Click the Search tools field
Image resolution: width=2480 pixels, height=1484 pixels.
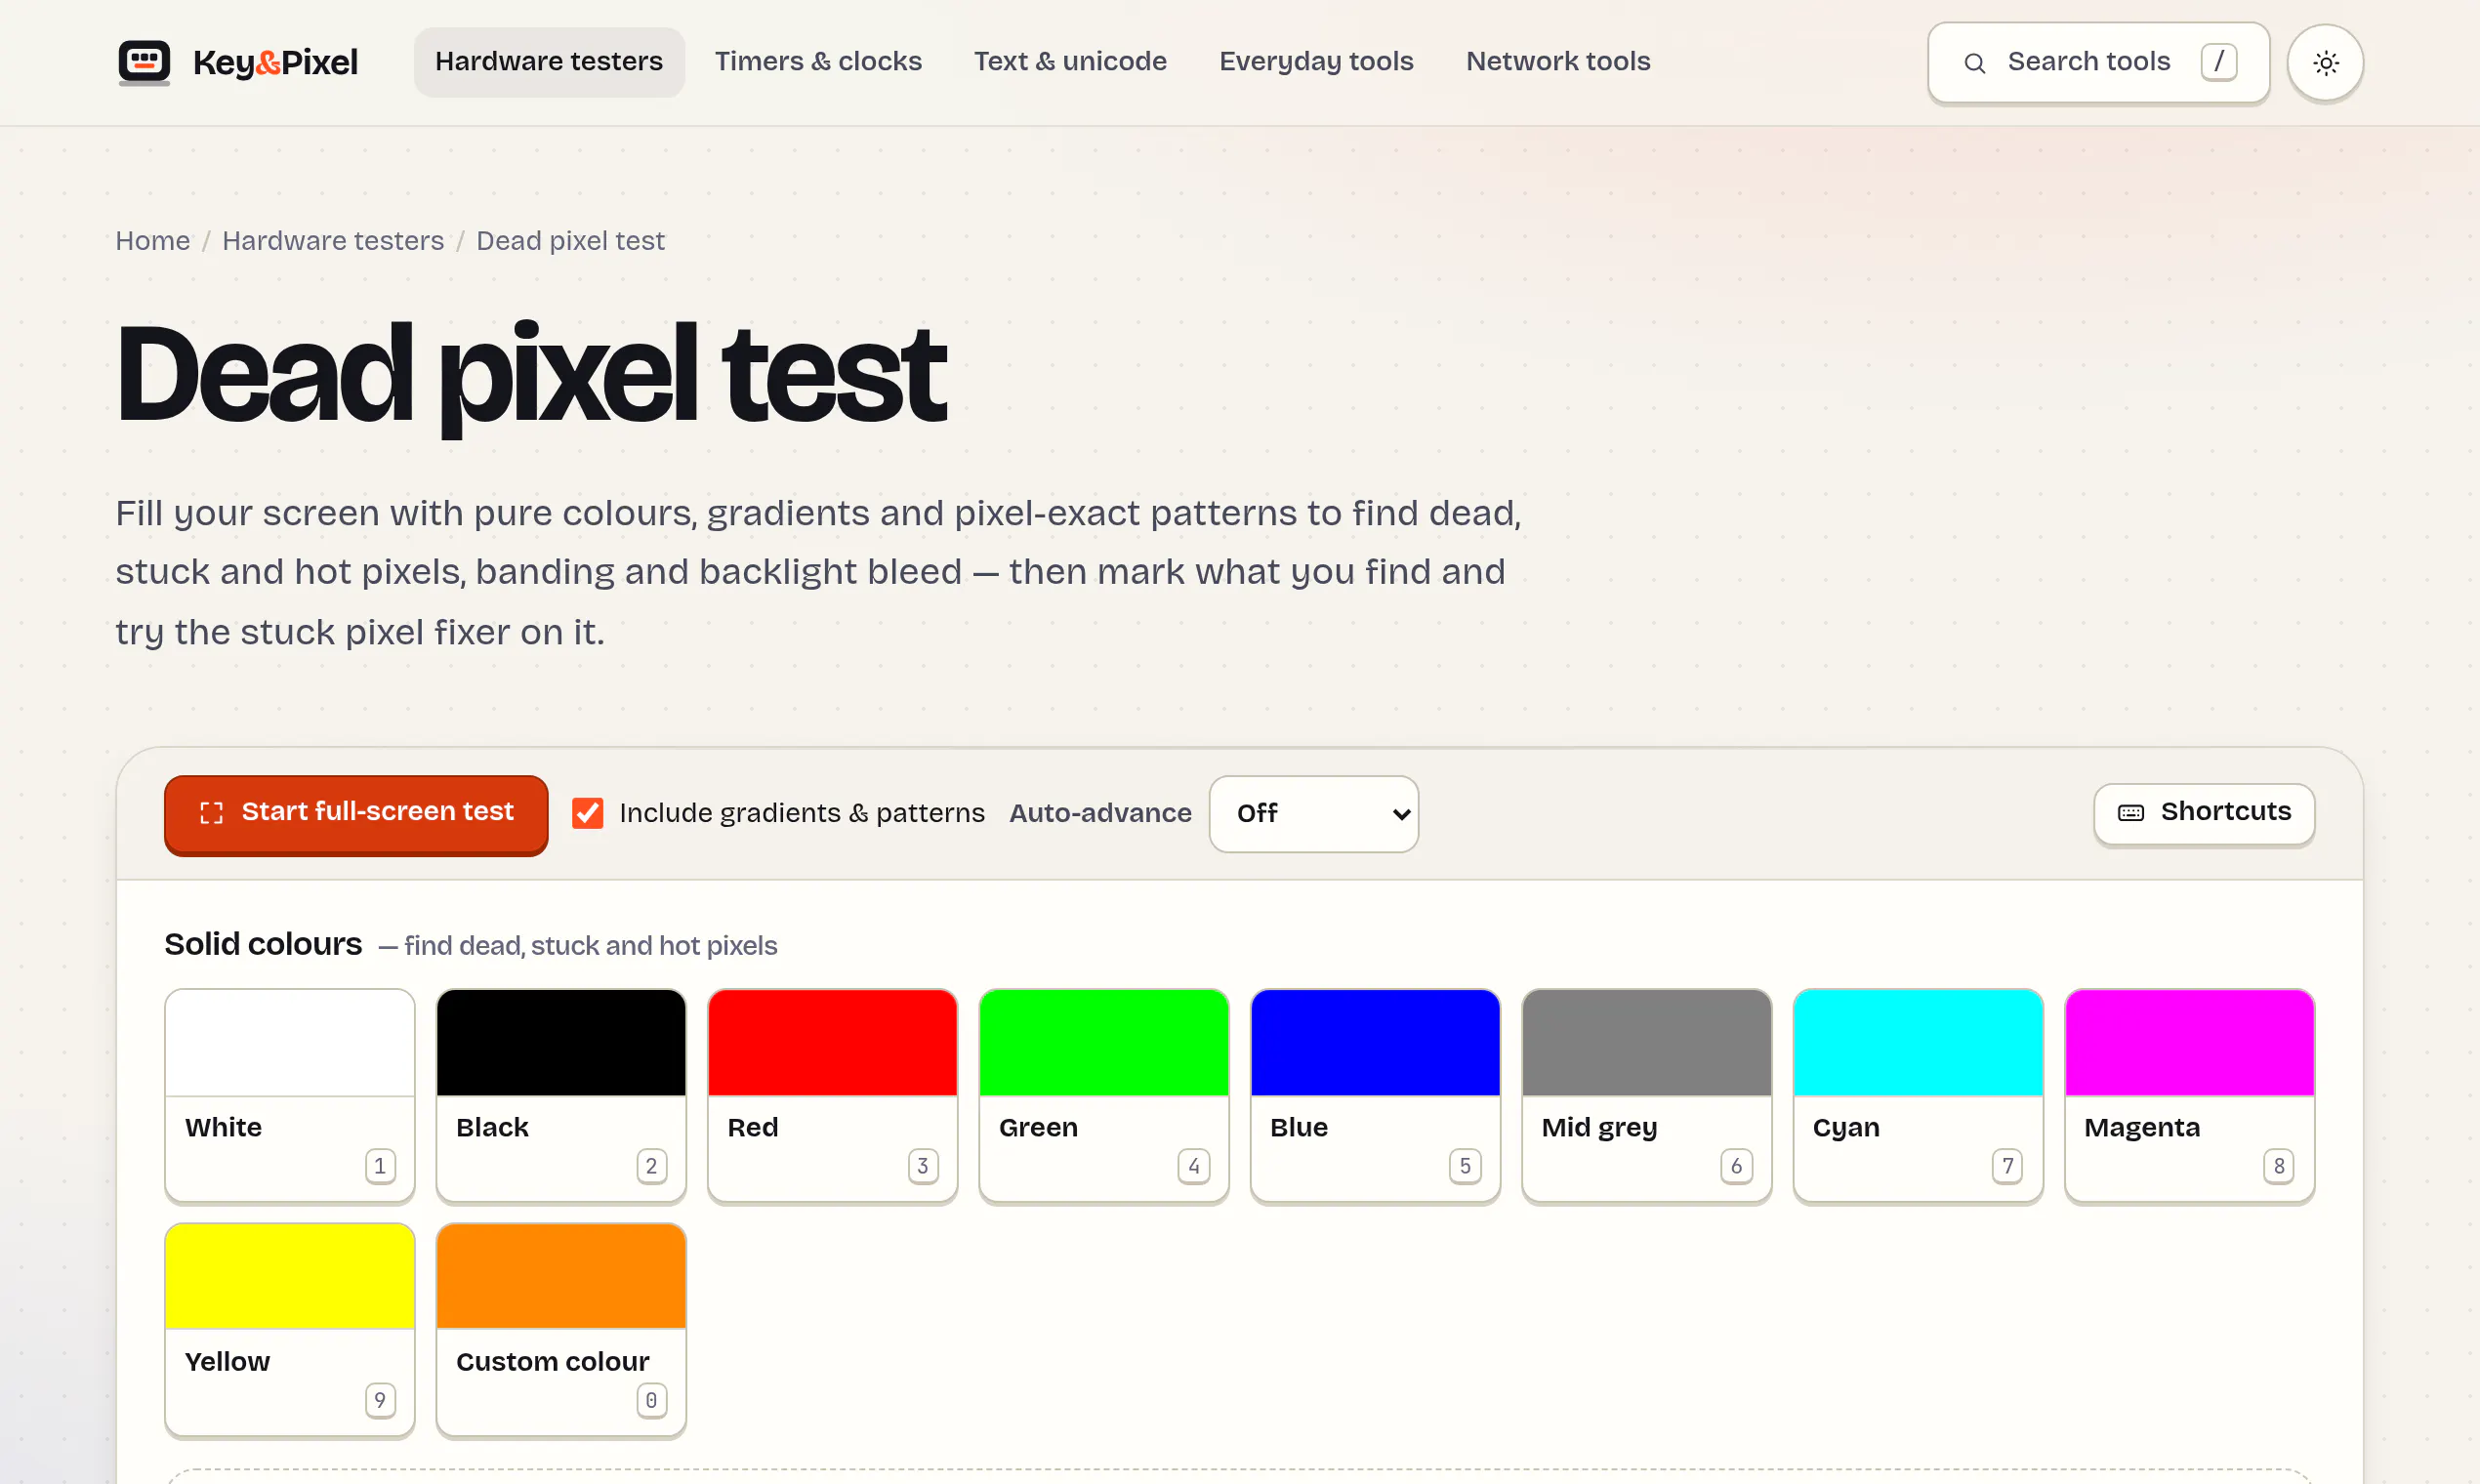(2098, 62)
